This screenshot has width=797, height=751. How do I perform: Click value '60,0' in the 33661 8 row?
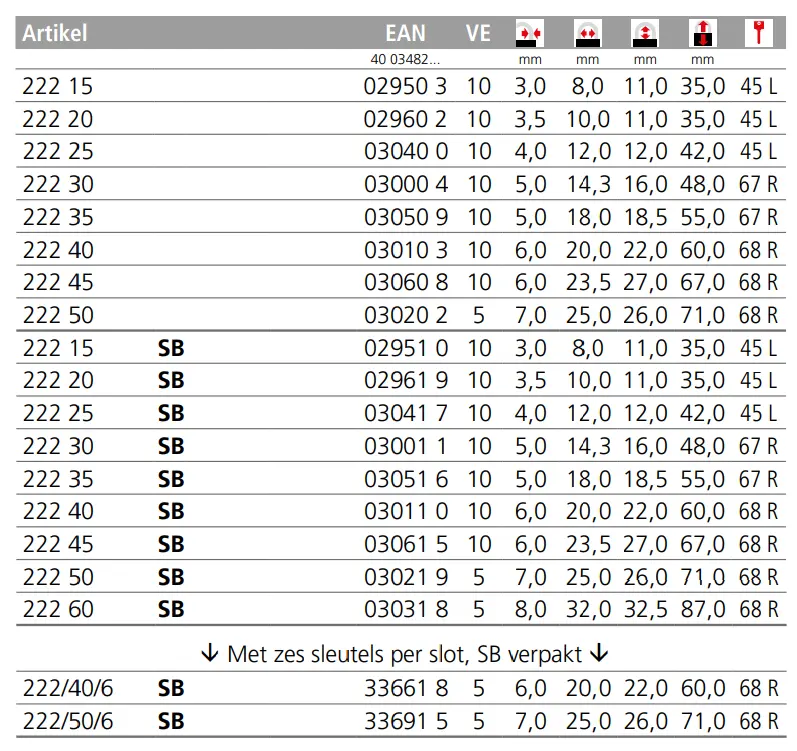[x=702, y=689]
